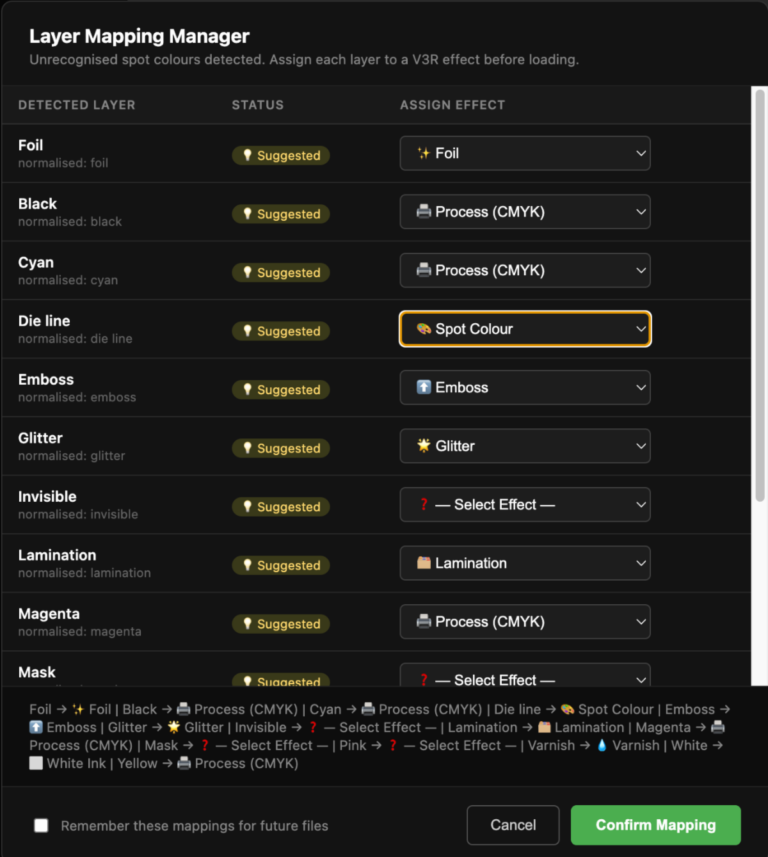Click the Assign Effect column header
768x857 pixels.
click(452, 105)
